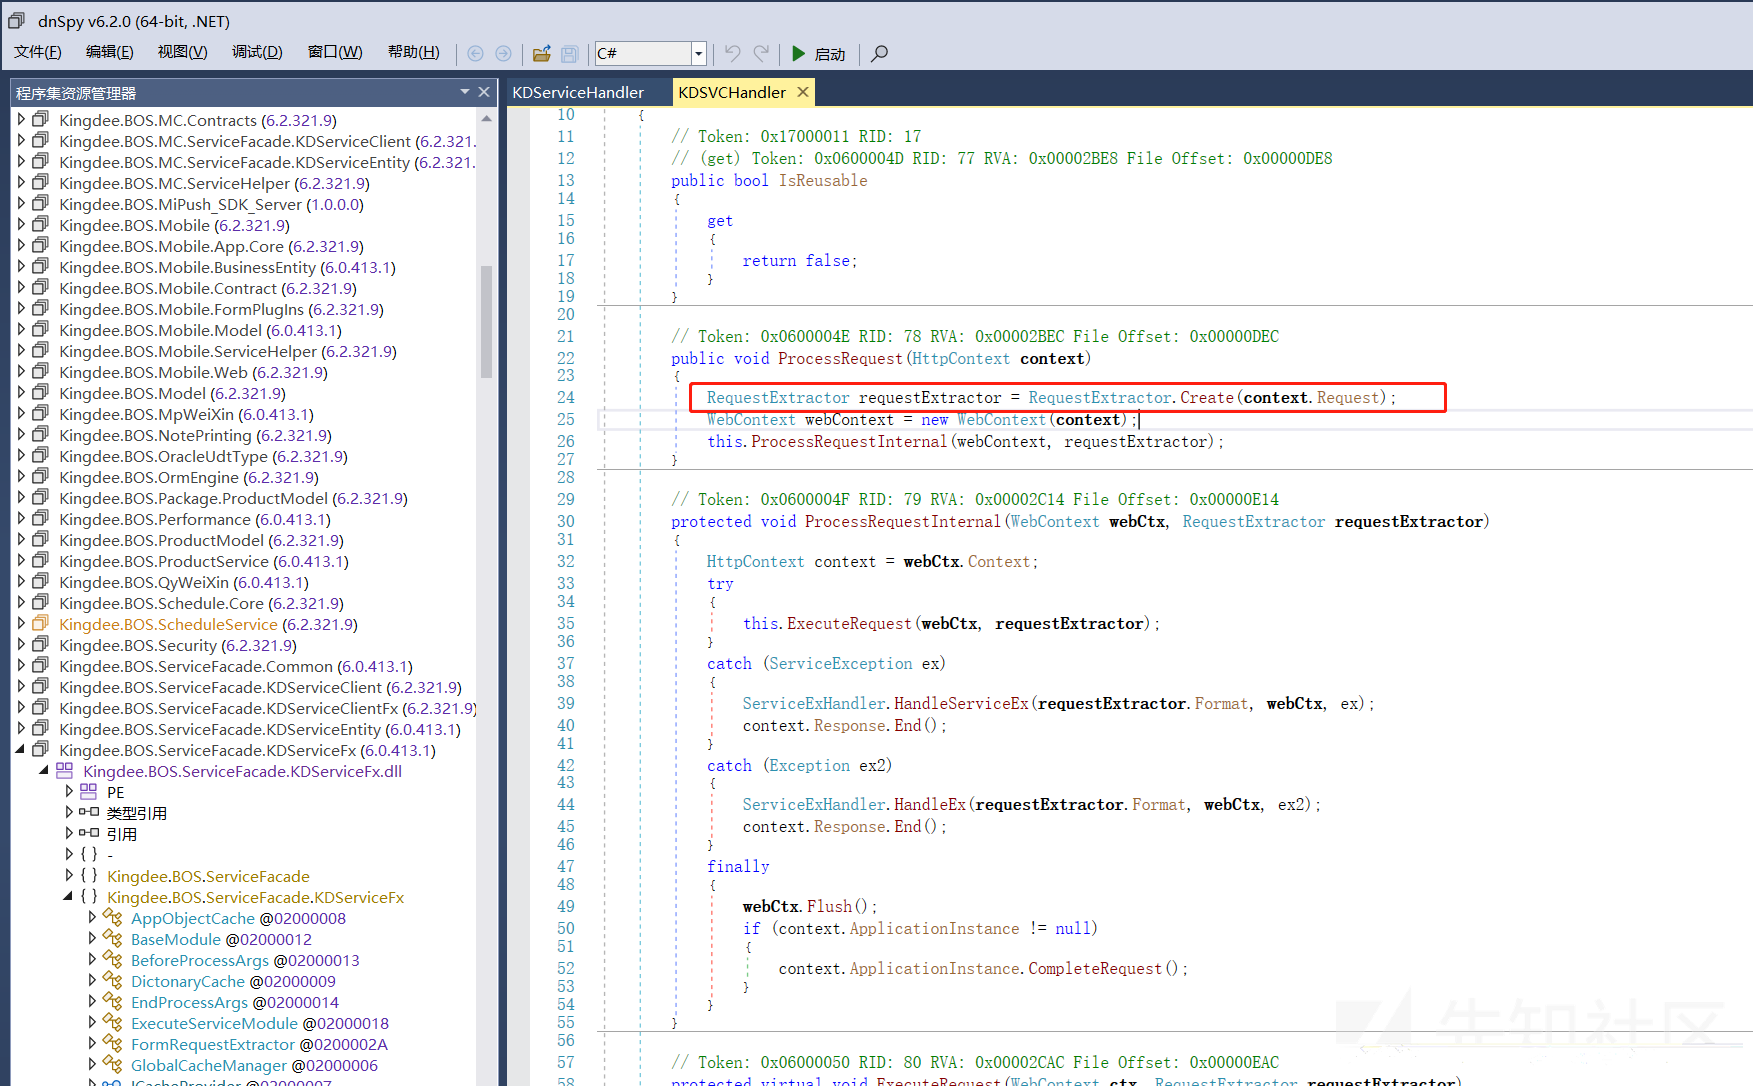Screen dimensions: 1753x1086
Task: Click namespace braces icon of Kingdee.BOS.ServiceFacade.KDServiceFx
Action: (x=89, y=897)
